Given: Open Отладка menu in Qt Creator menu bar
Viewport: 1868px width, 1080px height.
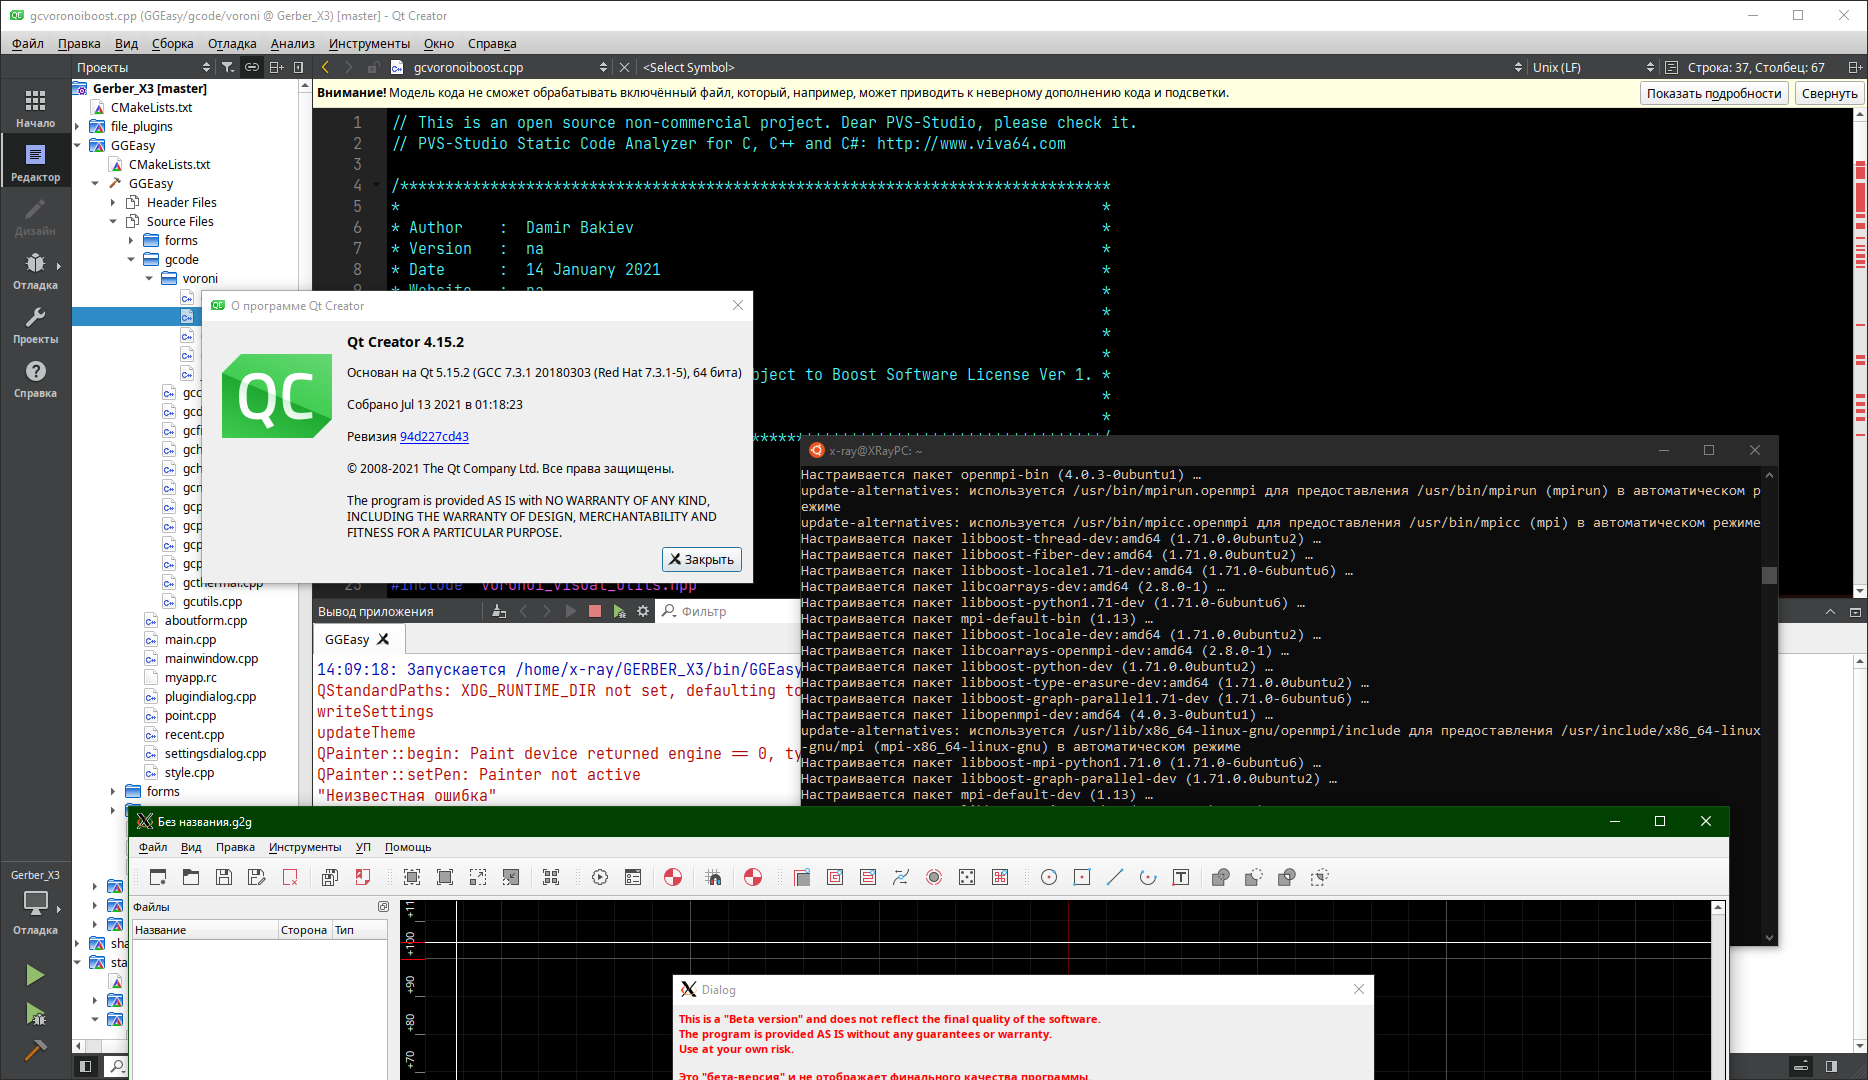Looking at the screenshot, I should (x=232, y=43).
